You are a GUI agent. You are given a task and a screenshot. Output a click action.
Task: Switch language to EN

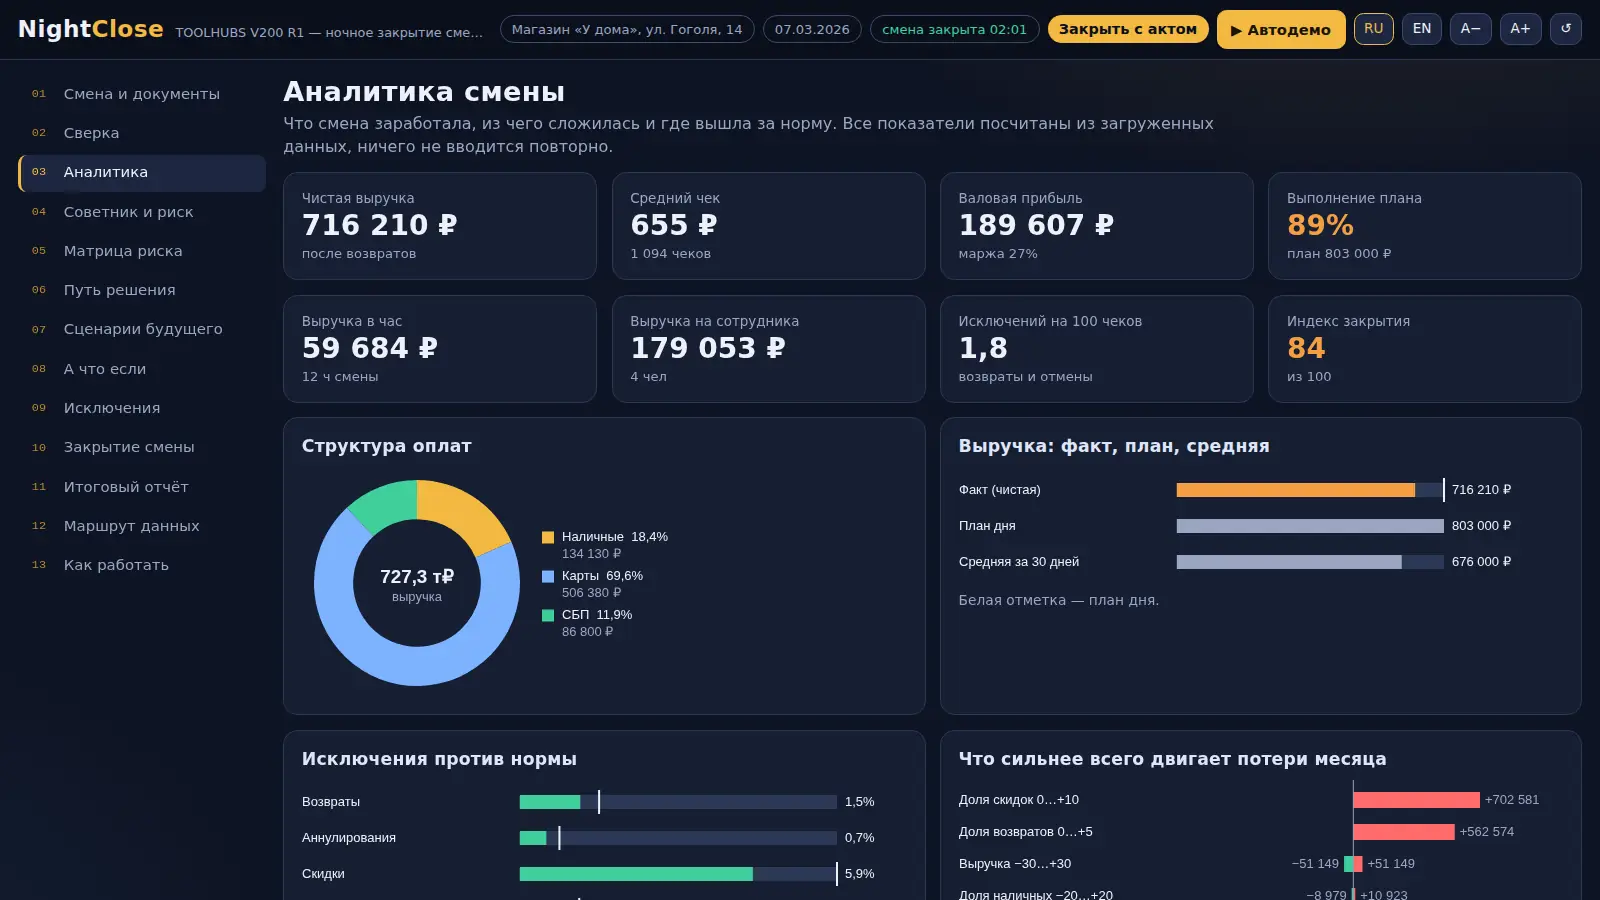[1422, 29]
